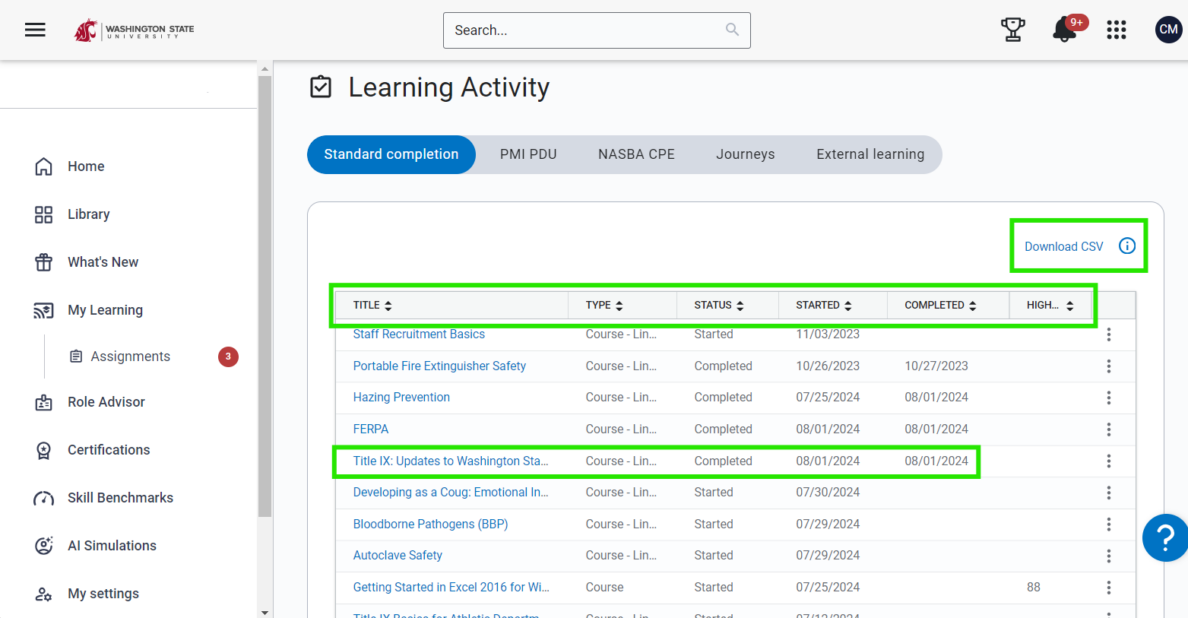Open the three-dot menu for FERPA row
Viewport: 1188px width, 618px height.
tap(1109, 430)
